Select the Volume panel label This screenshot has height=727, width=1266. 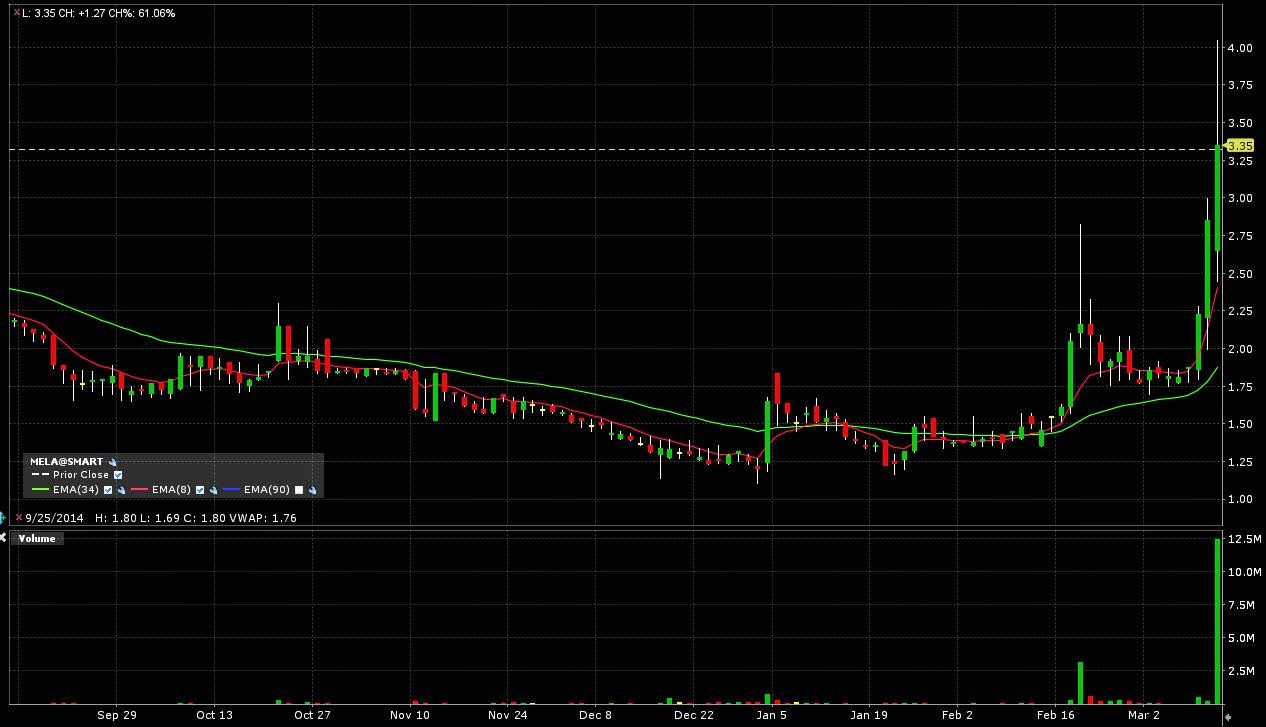pyautogui.click(x=37, y=538)
